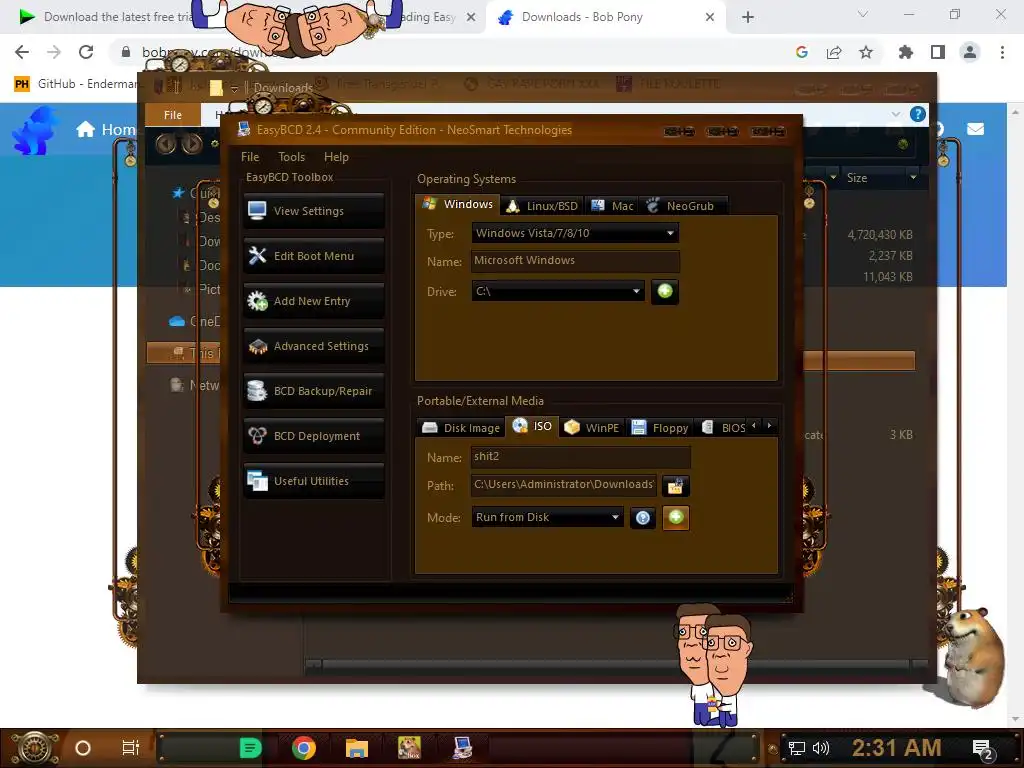Open EasyBCD taskbar icon
Screen dimensions: 1024x768
(462, 748)
